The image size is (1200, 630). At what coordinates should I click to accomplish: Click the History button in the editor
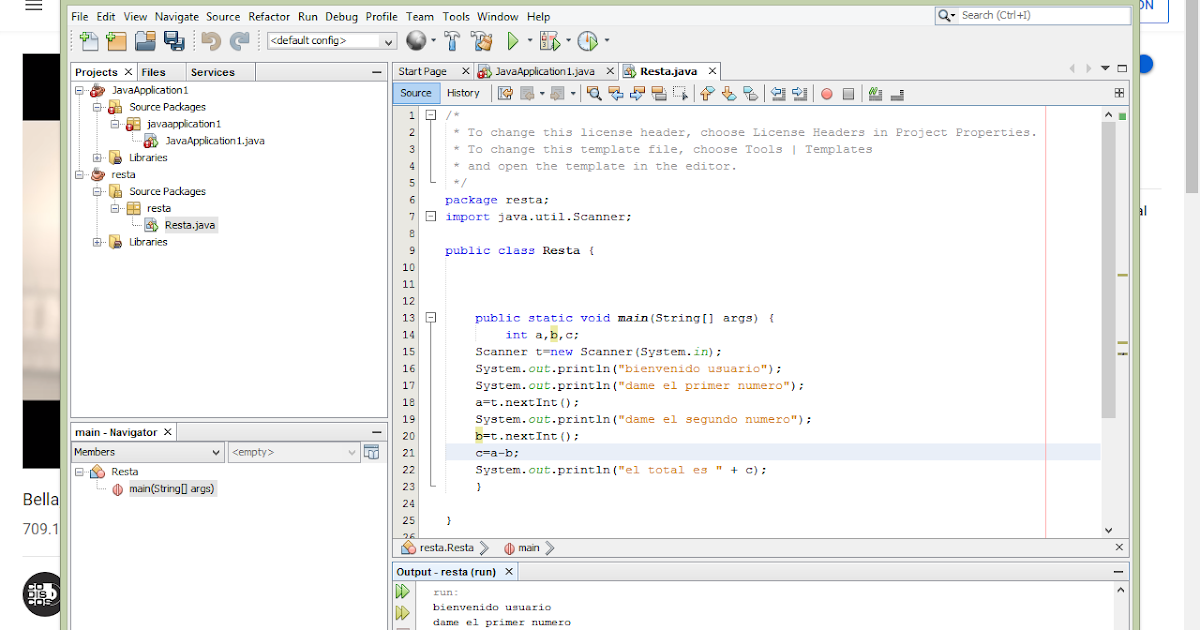465,93
